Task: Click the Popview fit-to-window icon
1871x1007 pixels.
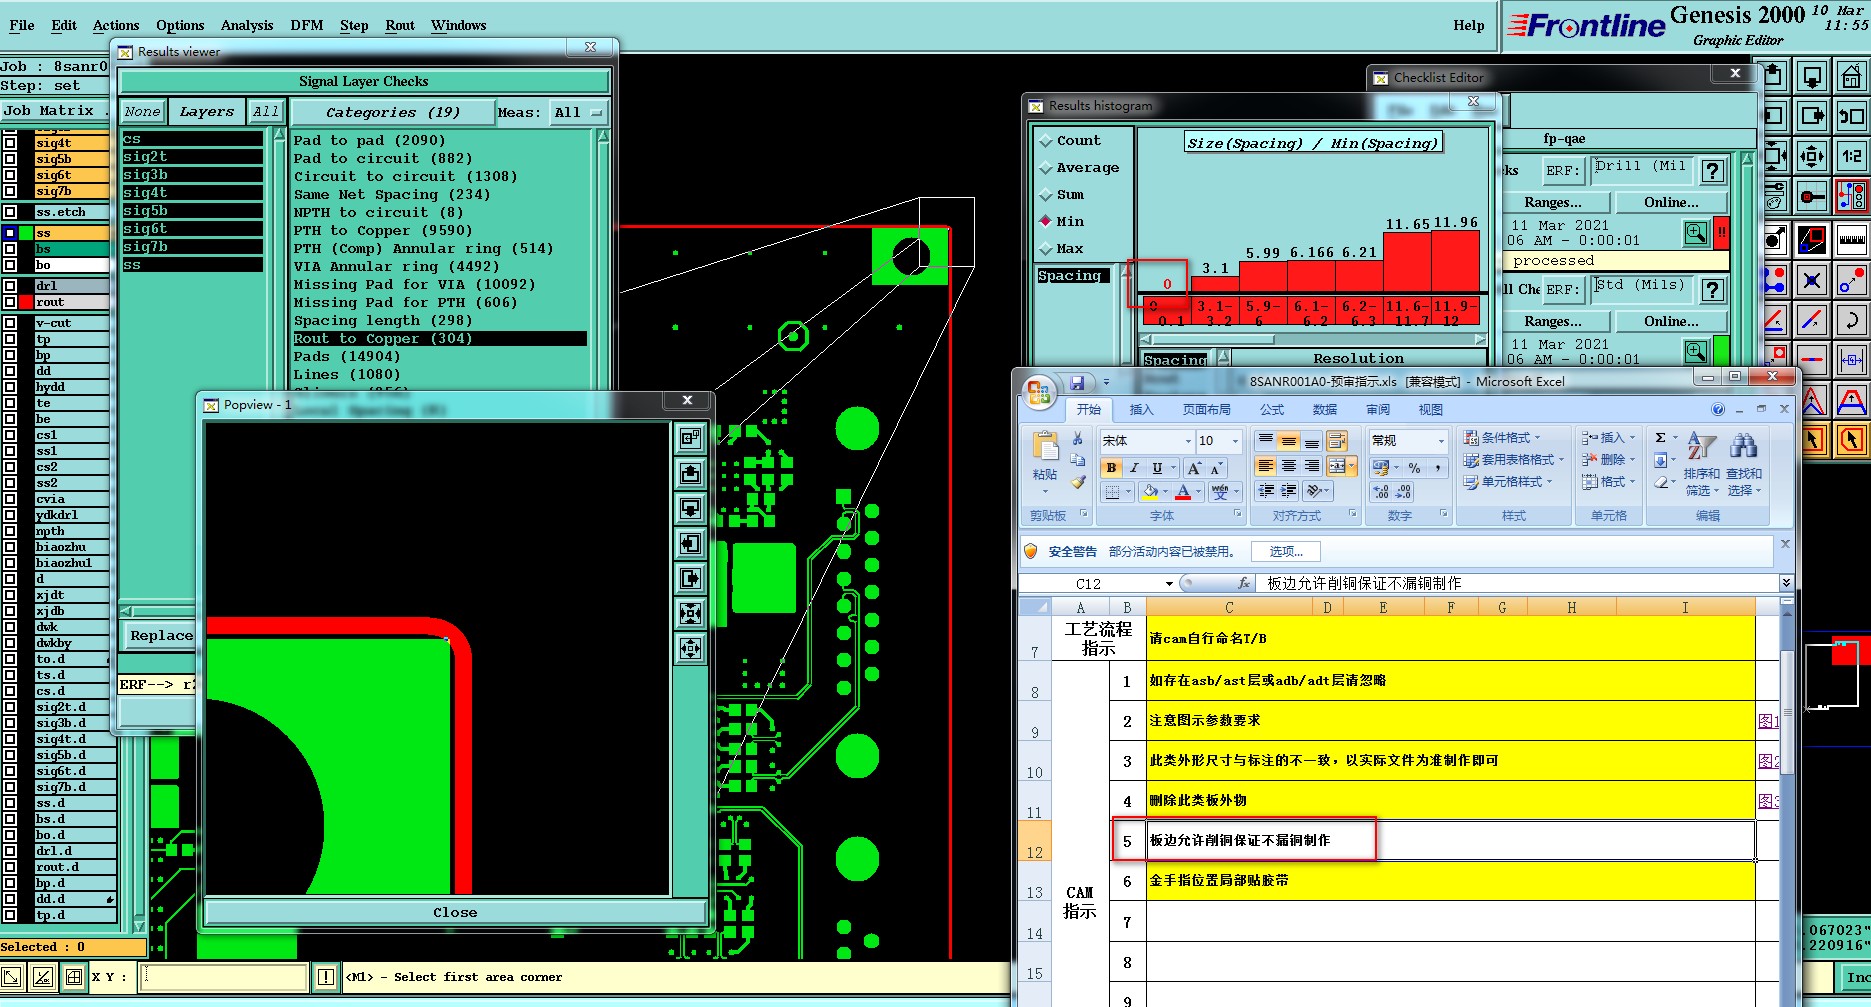Action: 690,613
